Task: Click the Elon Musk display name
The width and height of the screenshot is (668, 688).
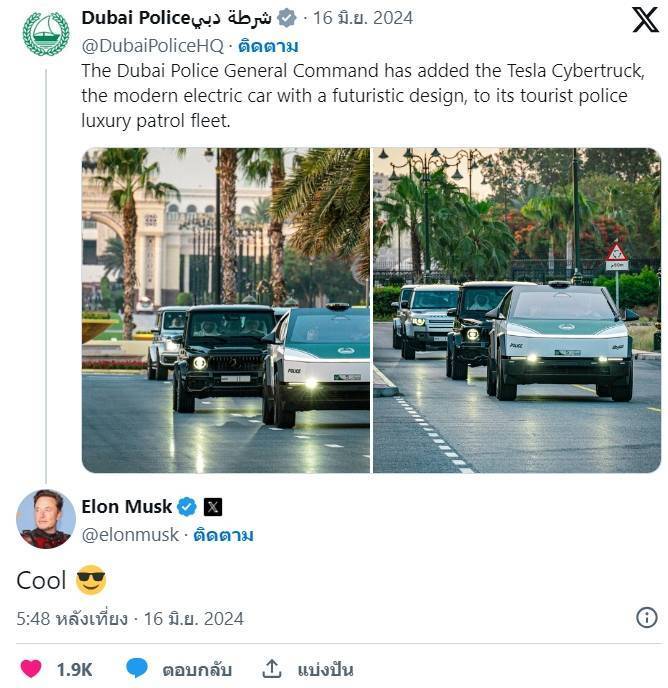Action: 126,507
